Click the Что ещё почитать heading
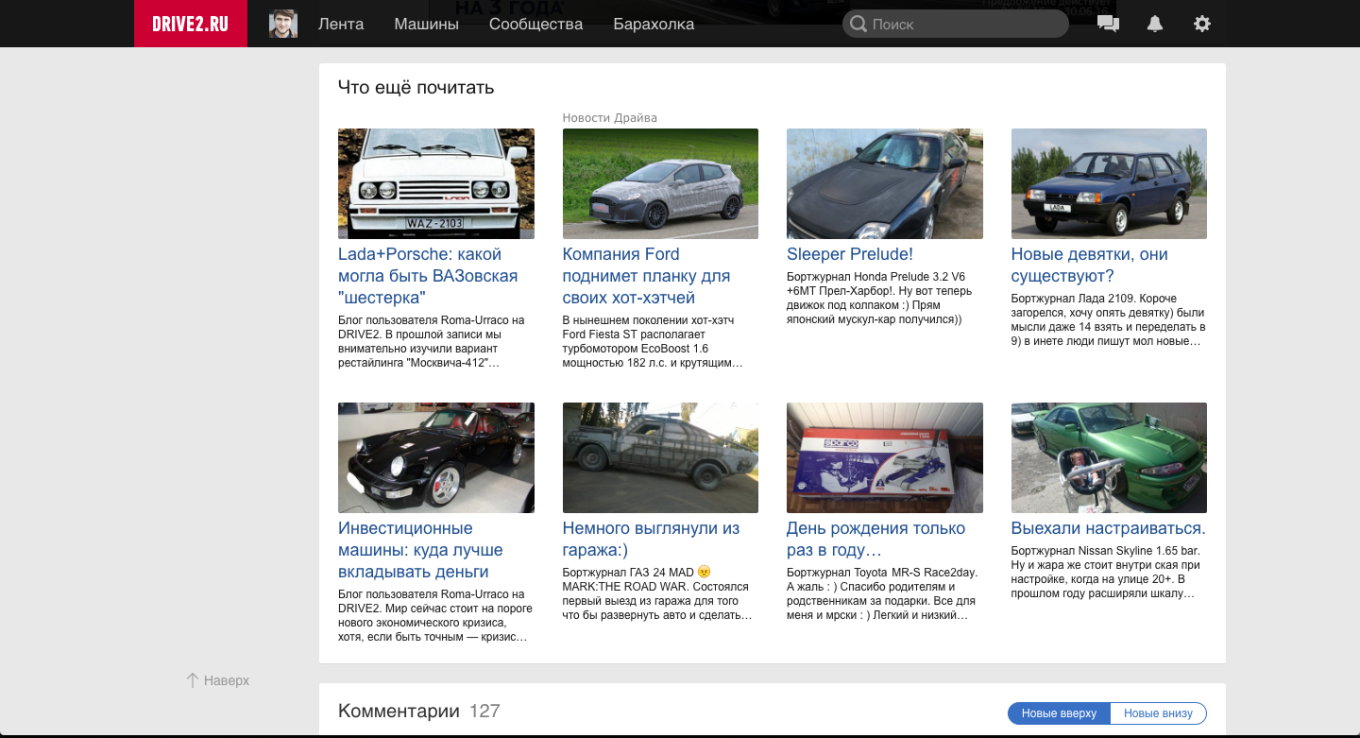The width and height of the screenshot is (1360, 738). pyautogui.click(x=416, y=87)
